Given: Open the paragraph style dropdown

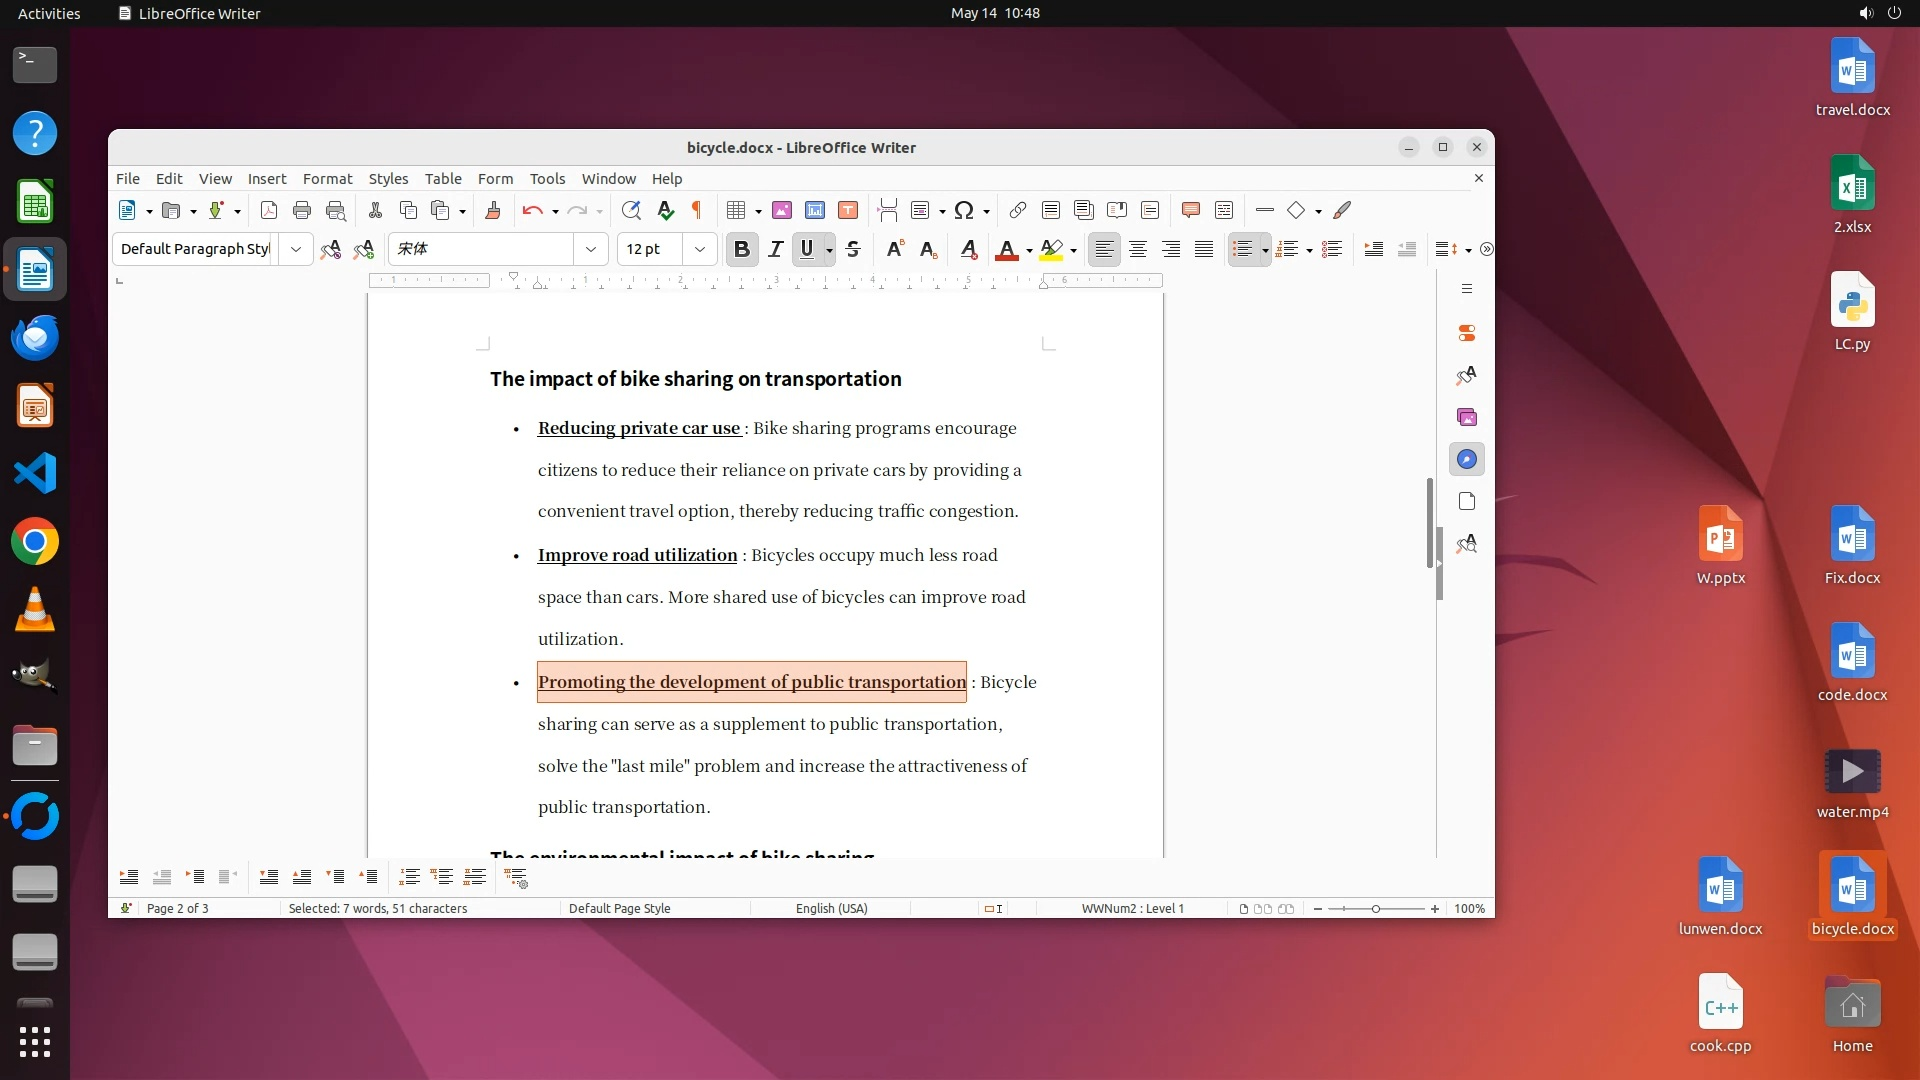Looking at the screenshot, I should [296, 249].
